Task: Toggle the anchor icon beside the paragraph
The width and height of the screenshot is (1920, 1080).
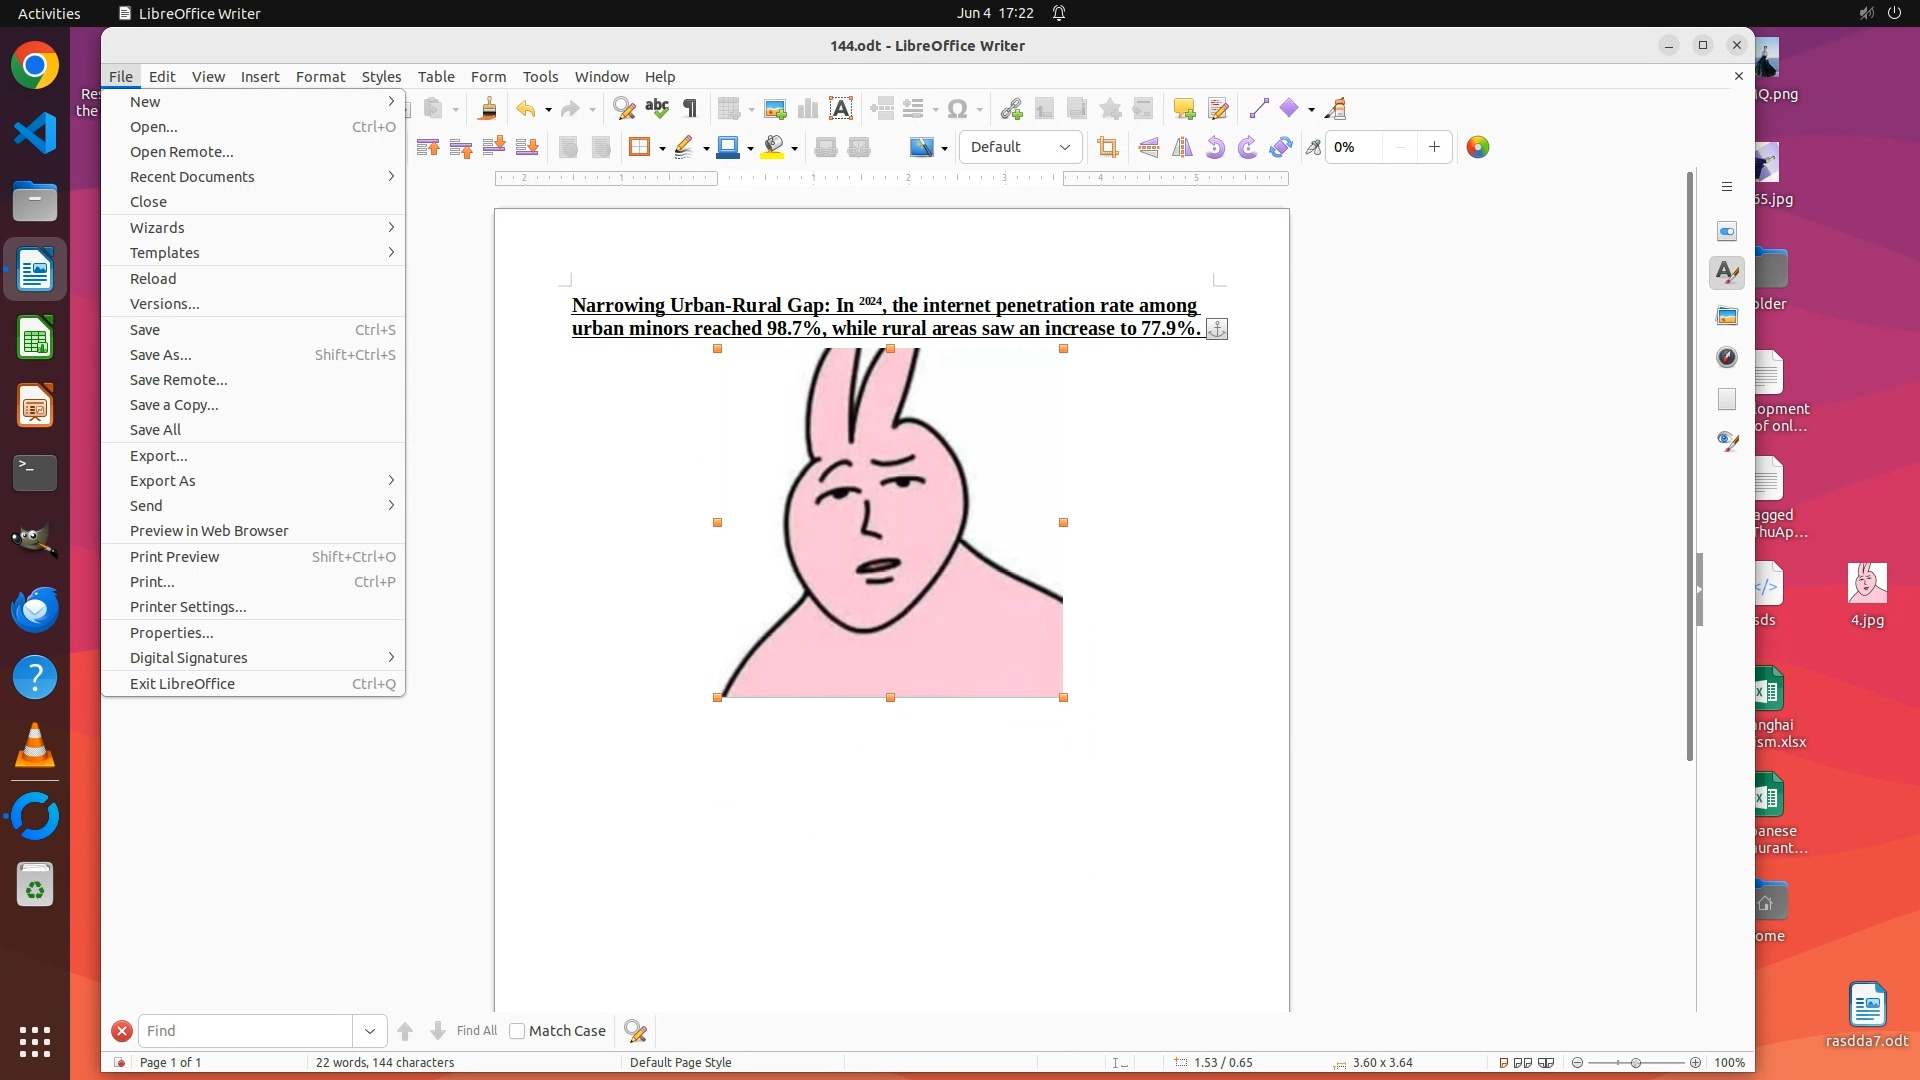Action: (x=1217, y=329)
